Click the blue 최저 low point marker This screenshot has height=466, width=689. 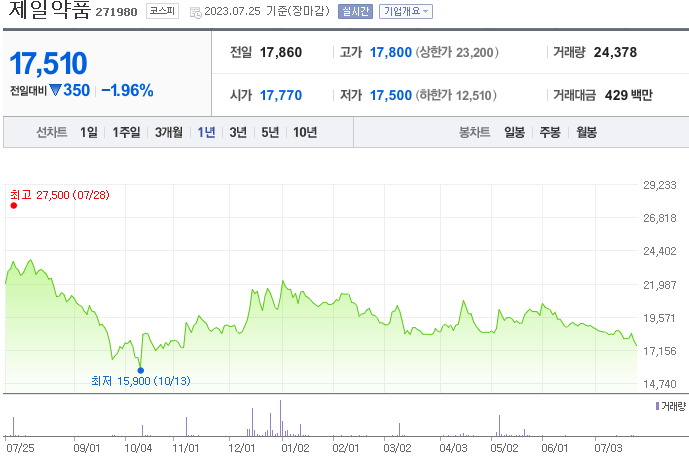click(x=141, y=370)
